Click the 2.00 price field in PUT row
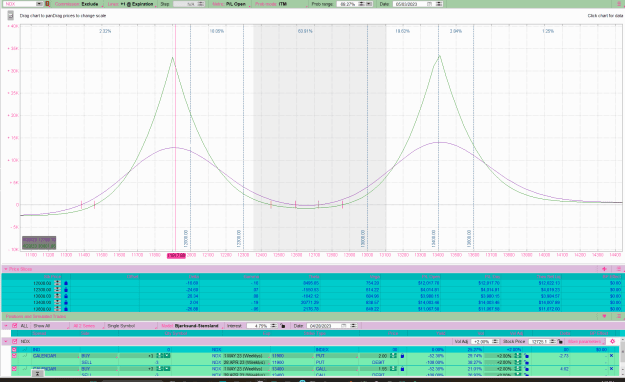Screen dimensions: 625x382 pyautogui.click(x=375, y=356)
